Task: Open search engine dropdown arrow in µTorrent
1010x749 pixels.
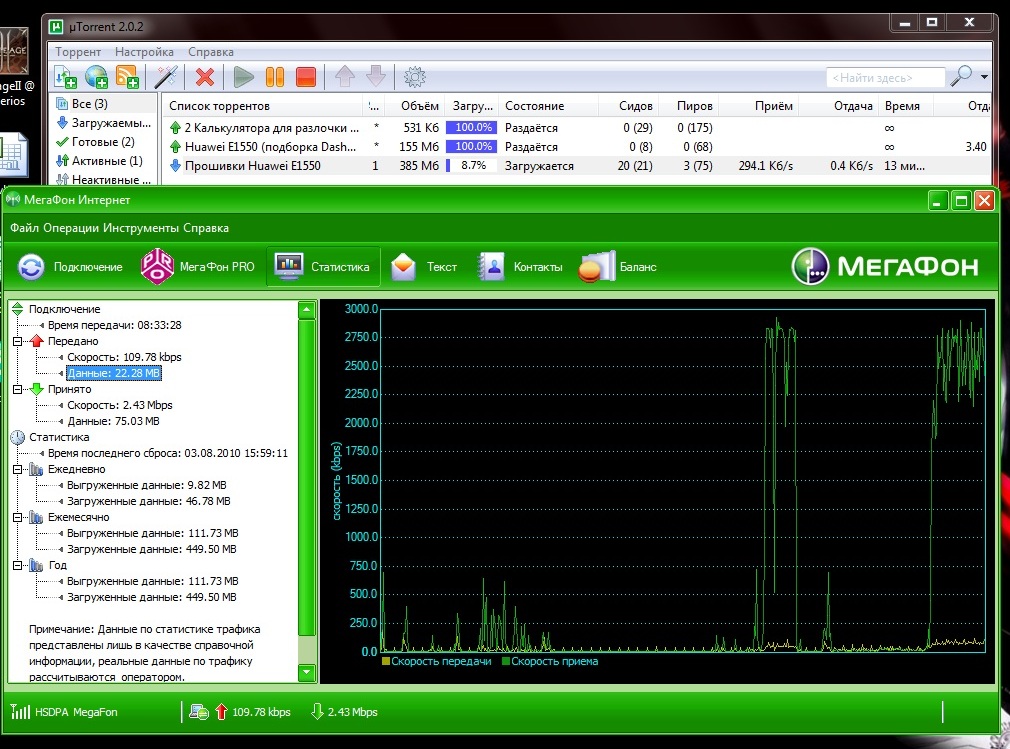Action: 984,77
